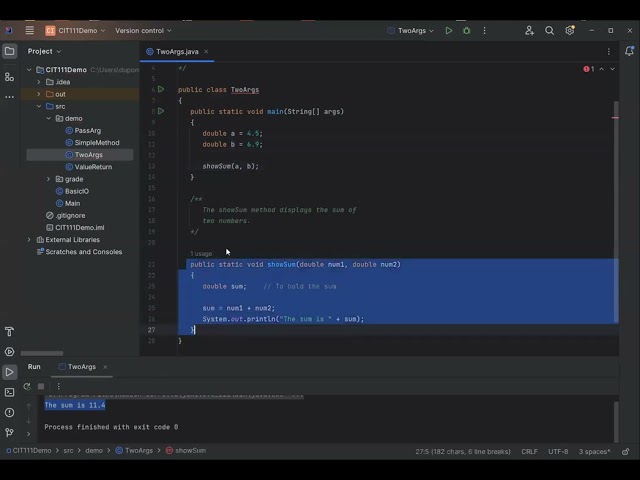
Task: Click run gutter icon beside class TwoArgs
Action: point(161,89)
